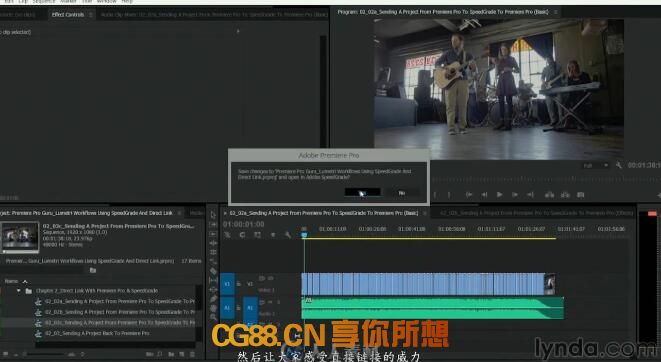Screen dimensions: 661x362
Task: Click the No button in save dialog
Action: pyautogui.click(x=402, y=193)
